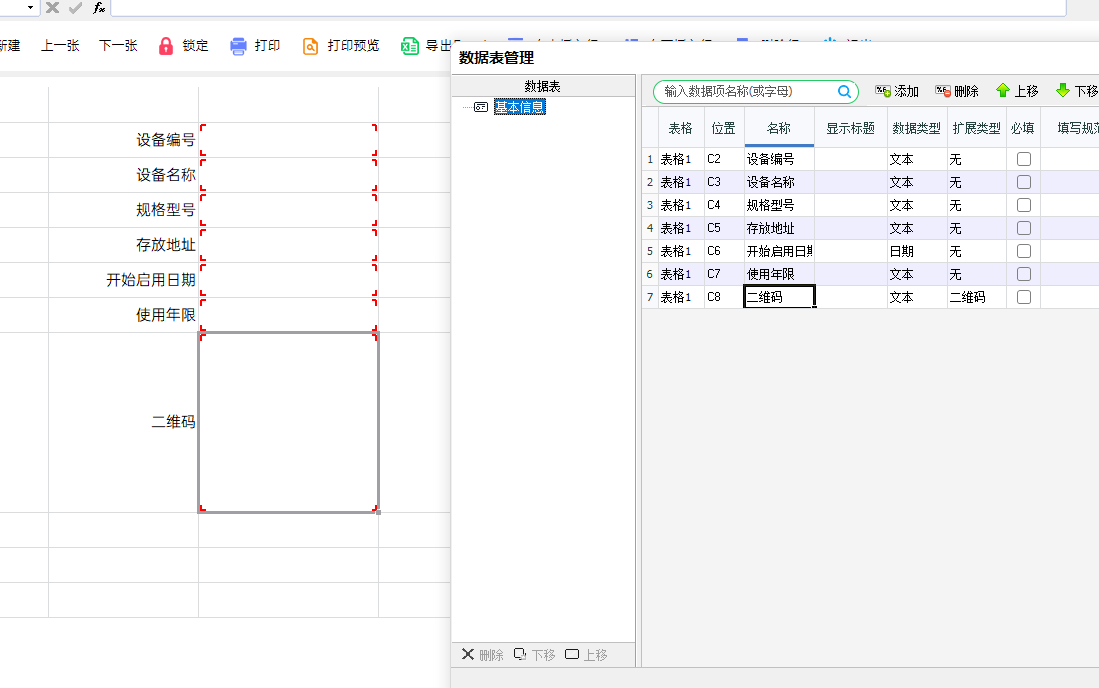Click 下一张 next sheet button

click(x=118, y=46)
